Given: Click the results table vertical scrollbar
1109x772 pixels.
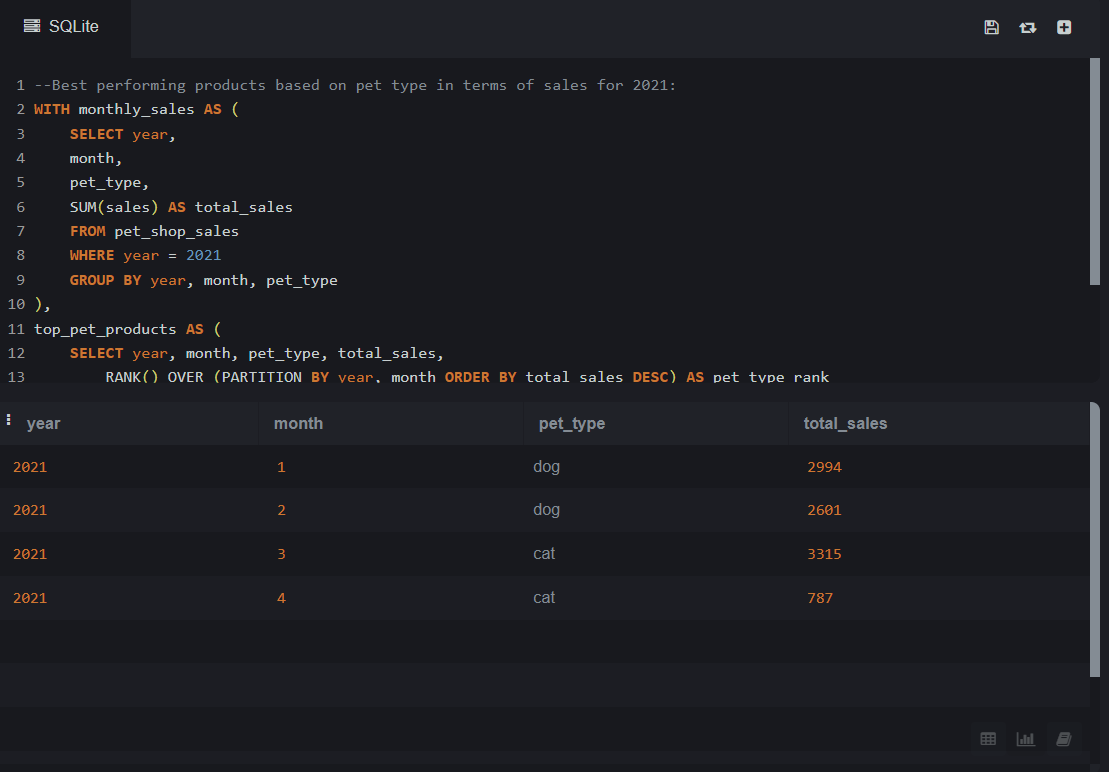Looking at the screenshot, I should 1095,539.
